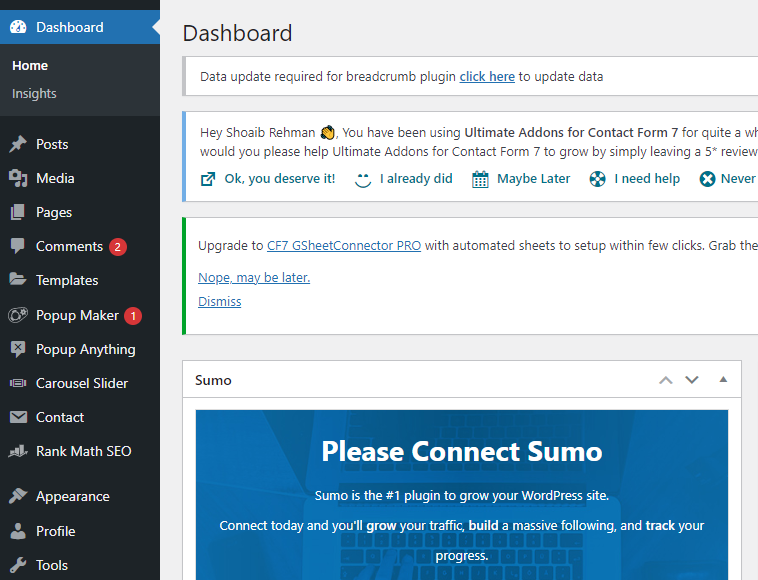Click the Tools wrench icon

point(18,565)
